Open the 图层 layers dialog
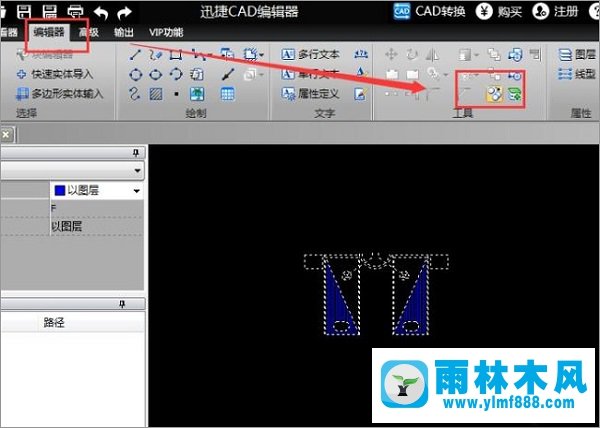The width and height of the screenshot is (600, 428). pyautogui.click(x=577, y=55)
